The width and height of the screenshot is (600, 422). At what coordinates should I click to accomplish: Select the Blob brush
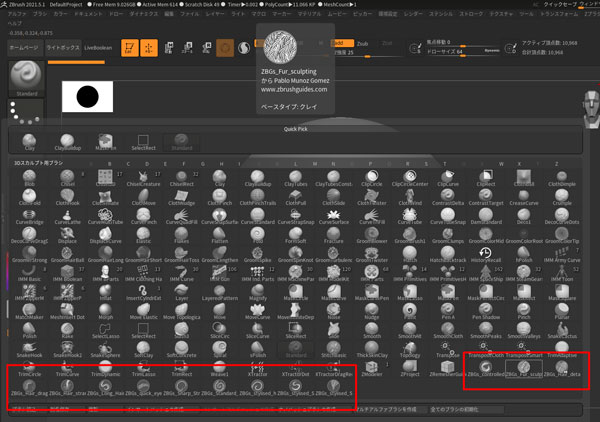tap(29, 178)
